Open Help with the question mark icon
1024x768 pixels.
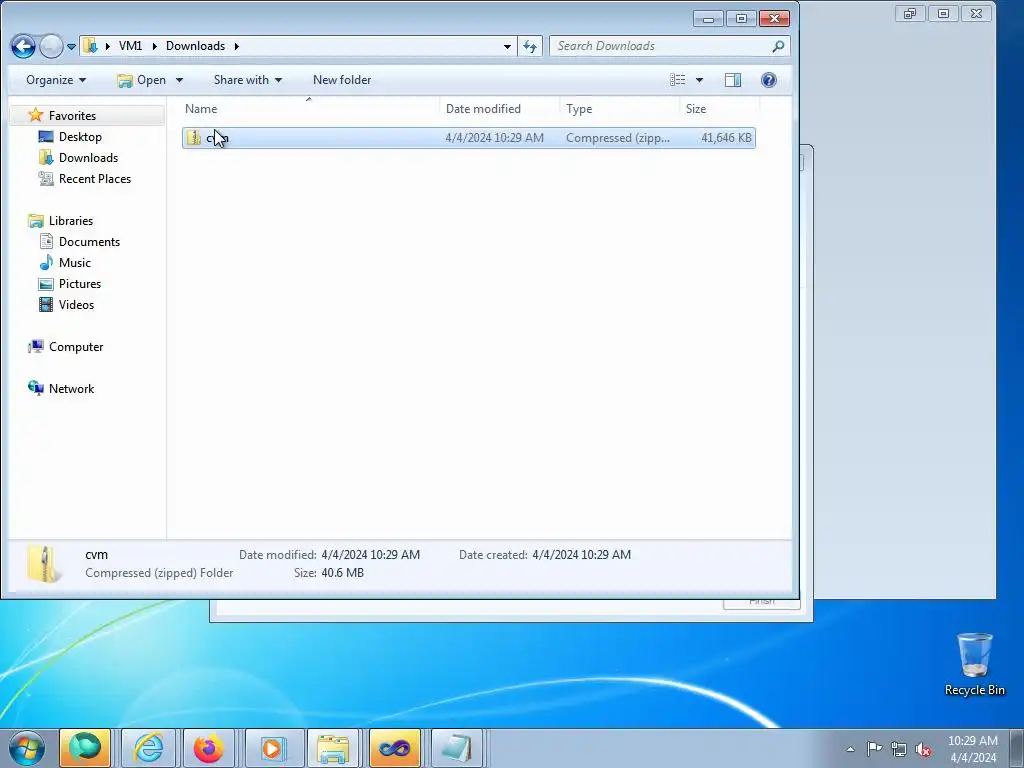tap(769, 80)
